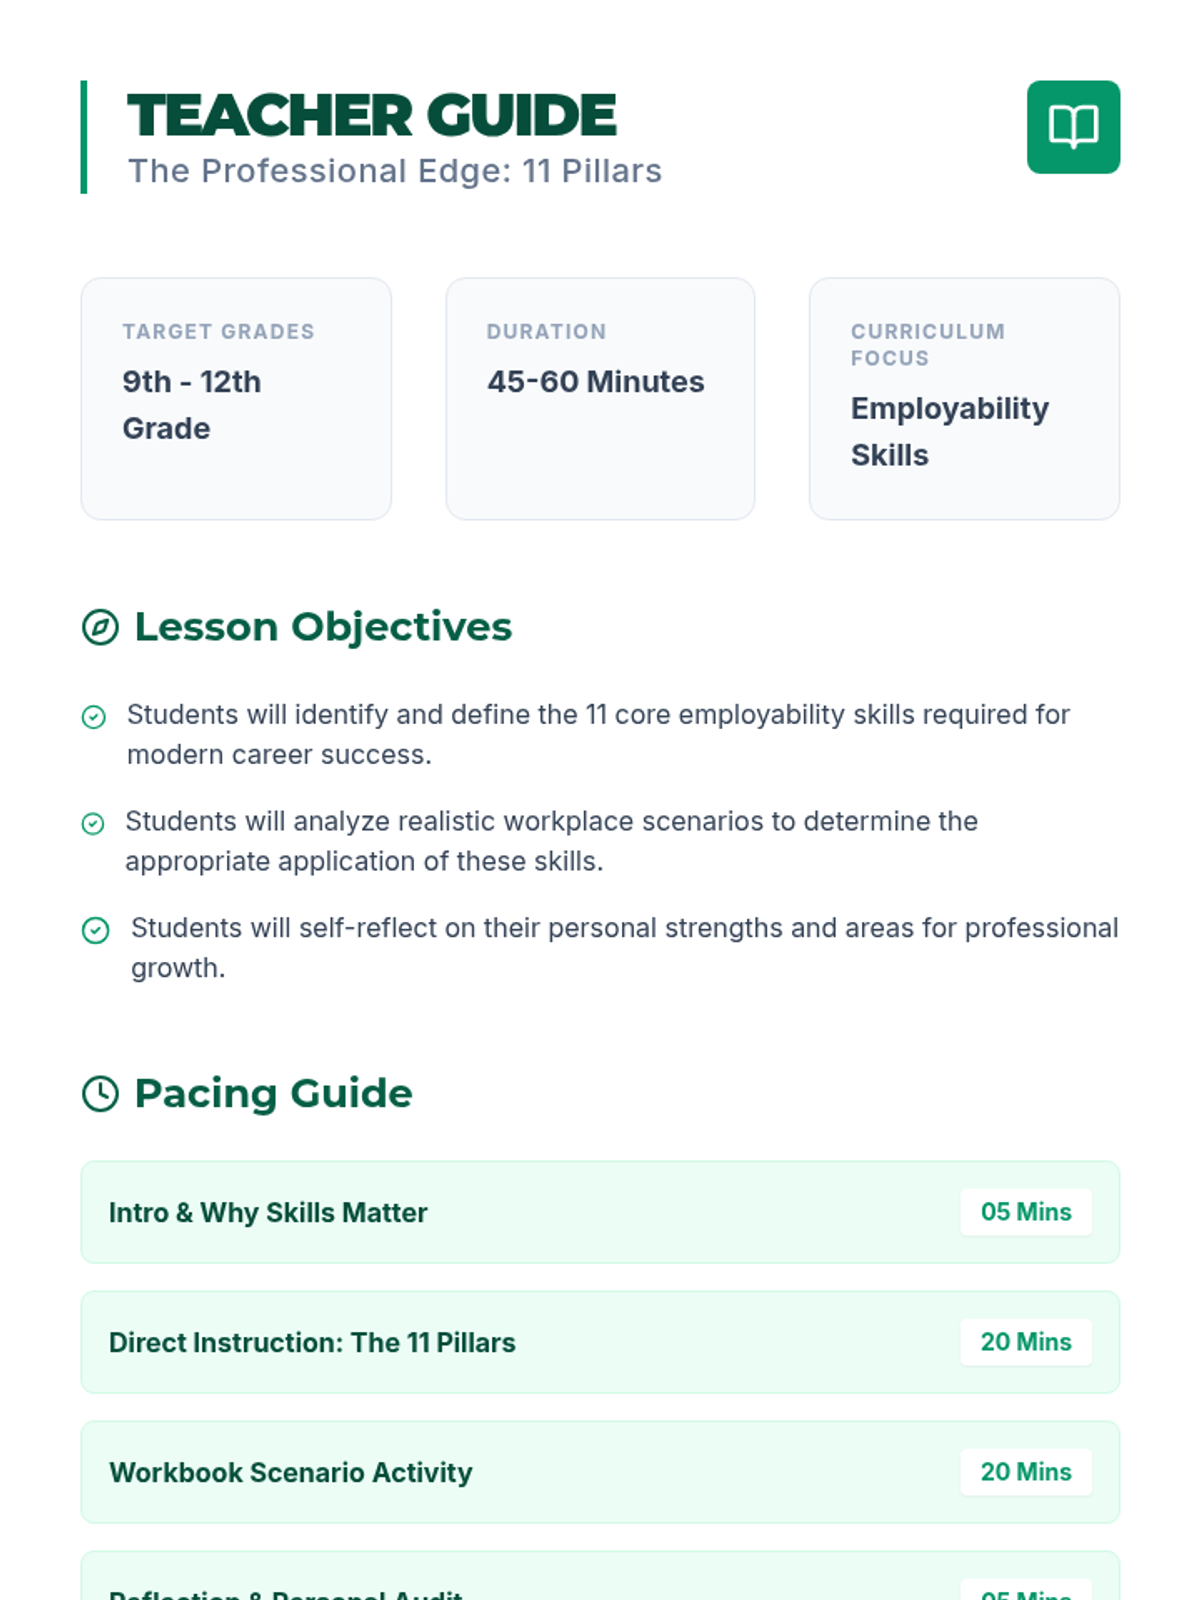The height and width of the screenshot is (1600, 1200).
Task: Click the Employability Skills text
Action: click(x=950, y=432)
